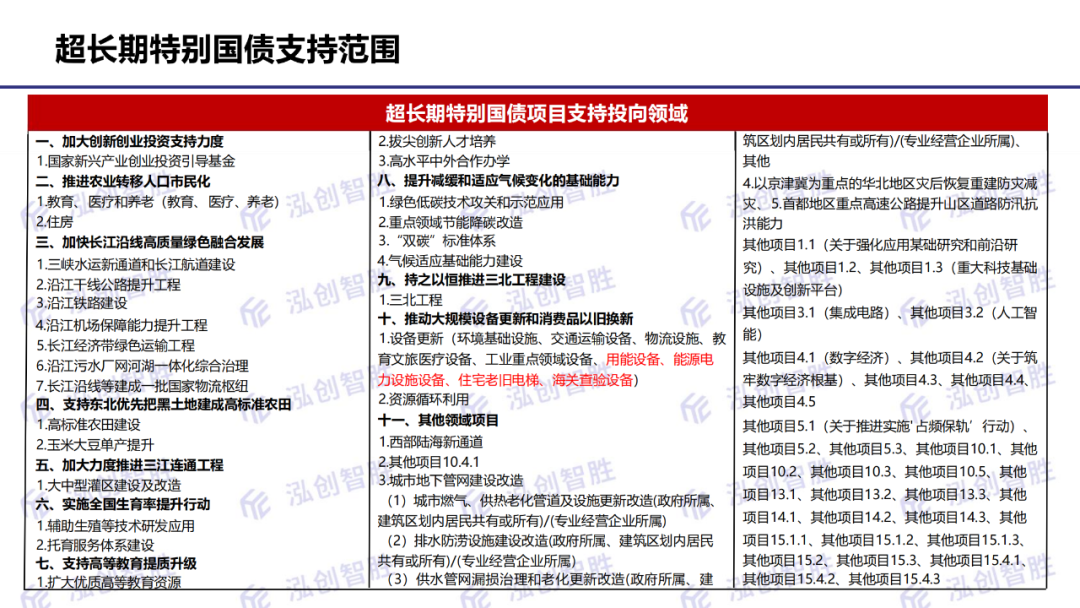
Task: Click heading 五、加大力度推进三江连通工程
Action: pos(129,465)
